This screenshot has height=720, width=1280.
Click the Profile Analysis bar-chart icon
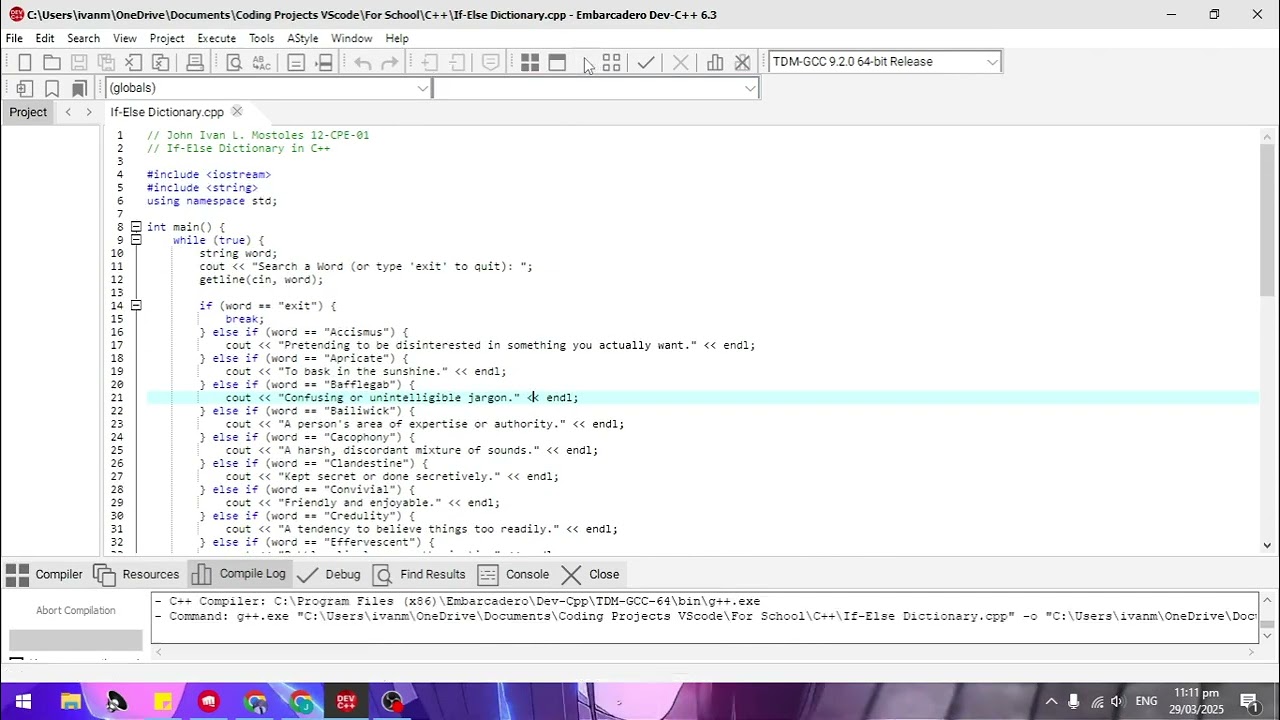(715, 62)
